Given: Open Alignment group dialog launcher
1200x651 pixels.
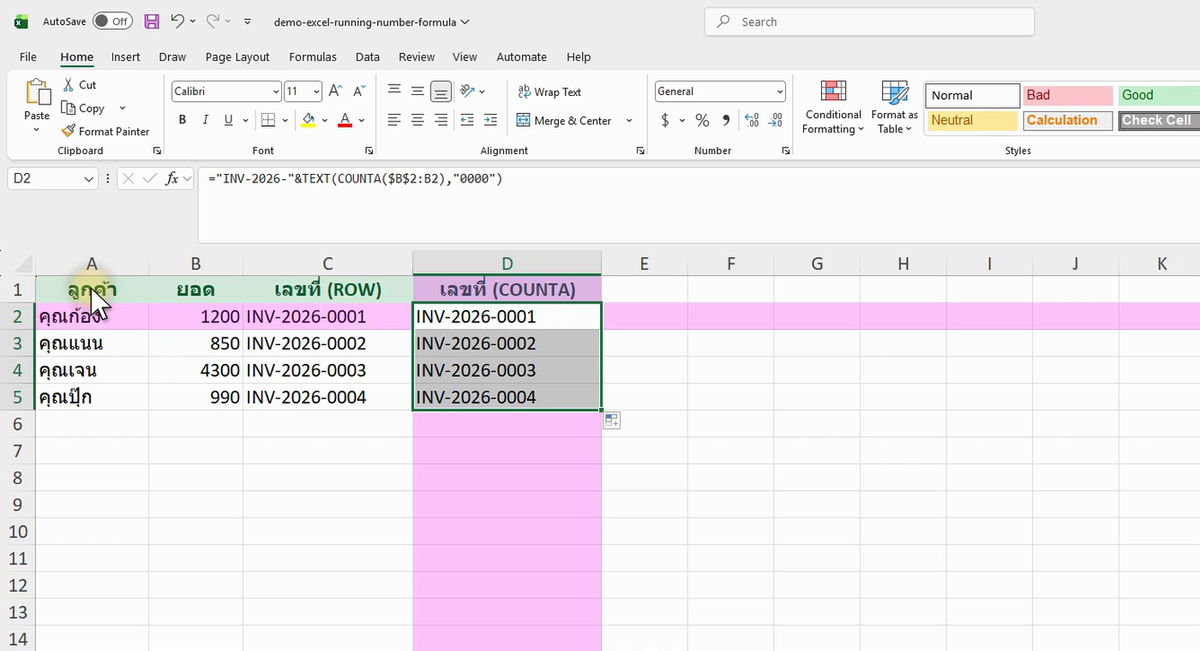Looking at the screenshot, I should (640, 151).
